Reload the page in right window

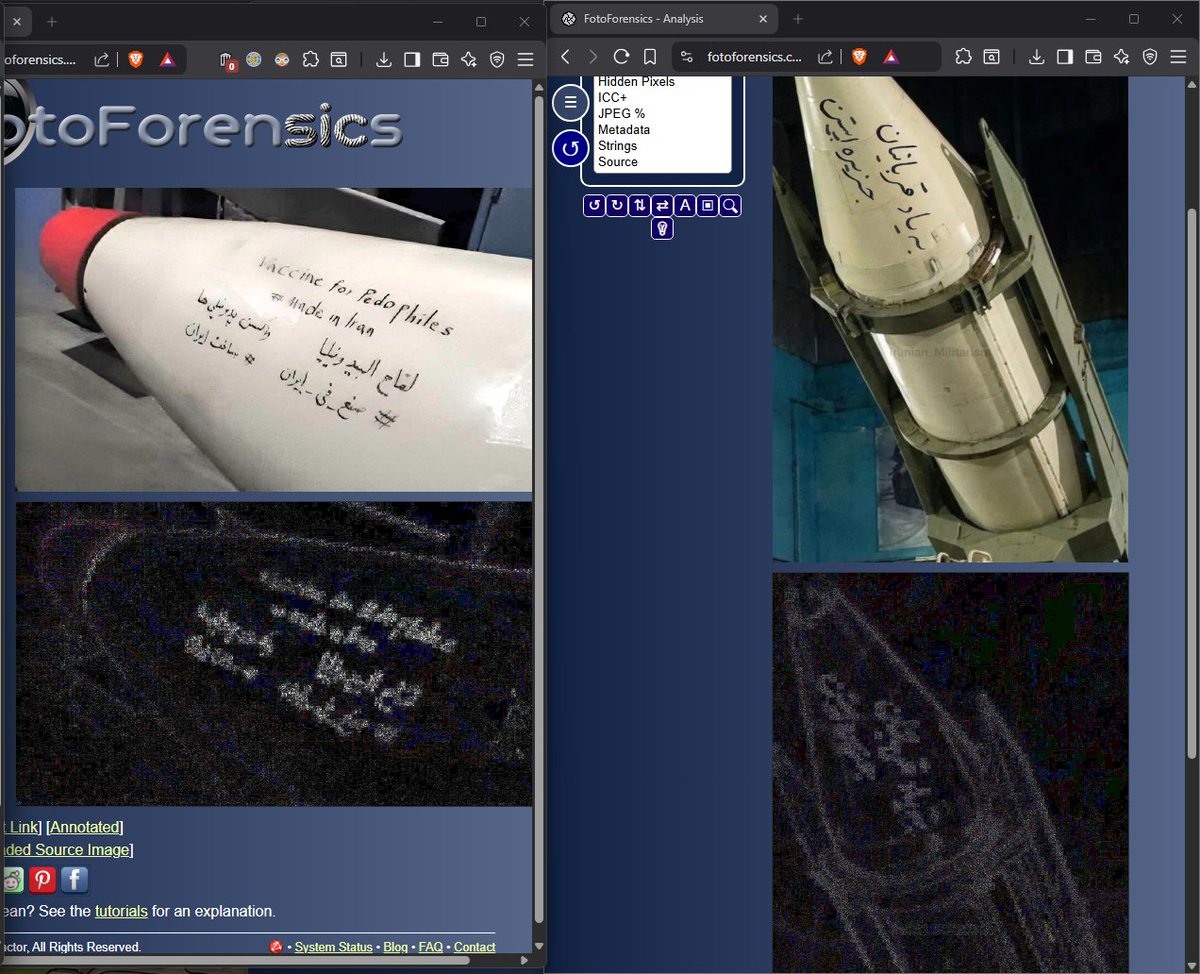[621, 57]
